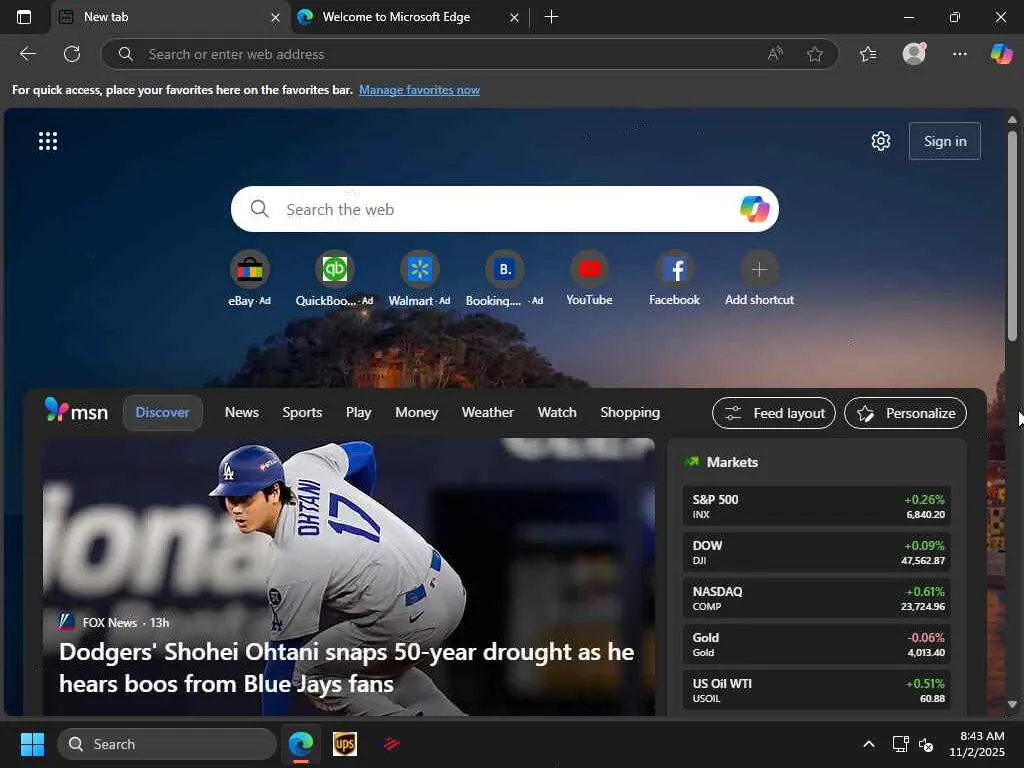Click the taskbar Search box
This screenshot has width=1024, height=768.
(x=167, y=744)
